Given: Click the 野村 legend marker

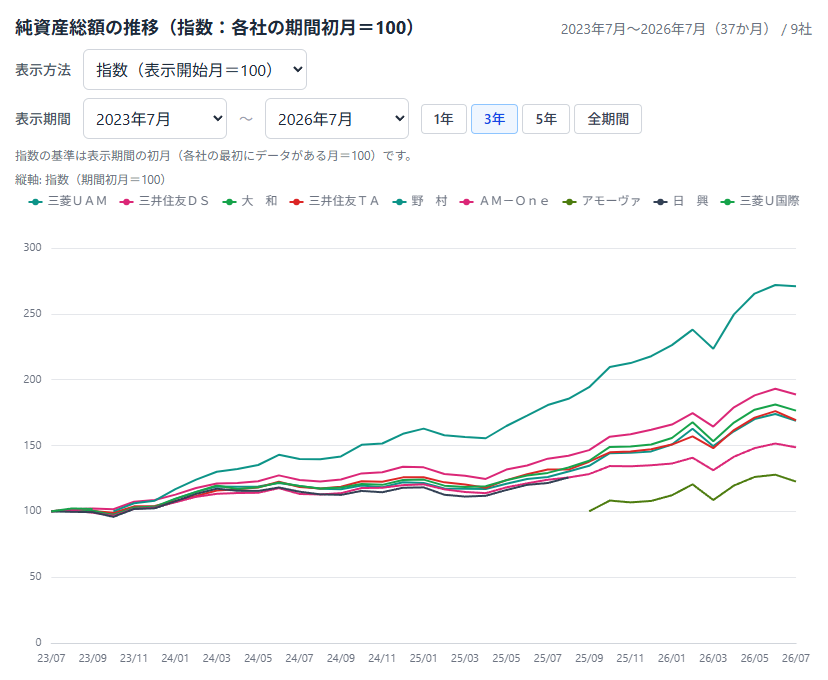Looking at the screenshot, I should click(x=400, y=202).
